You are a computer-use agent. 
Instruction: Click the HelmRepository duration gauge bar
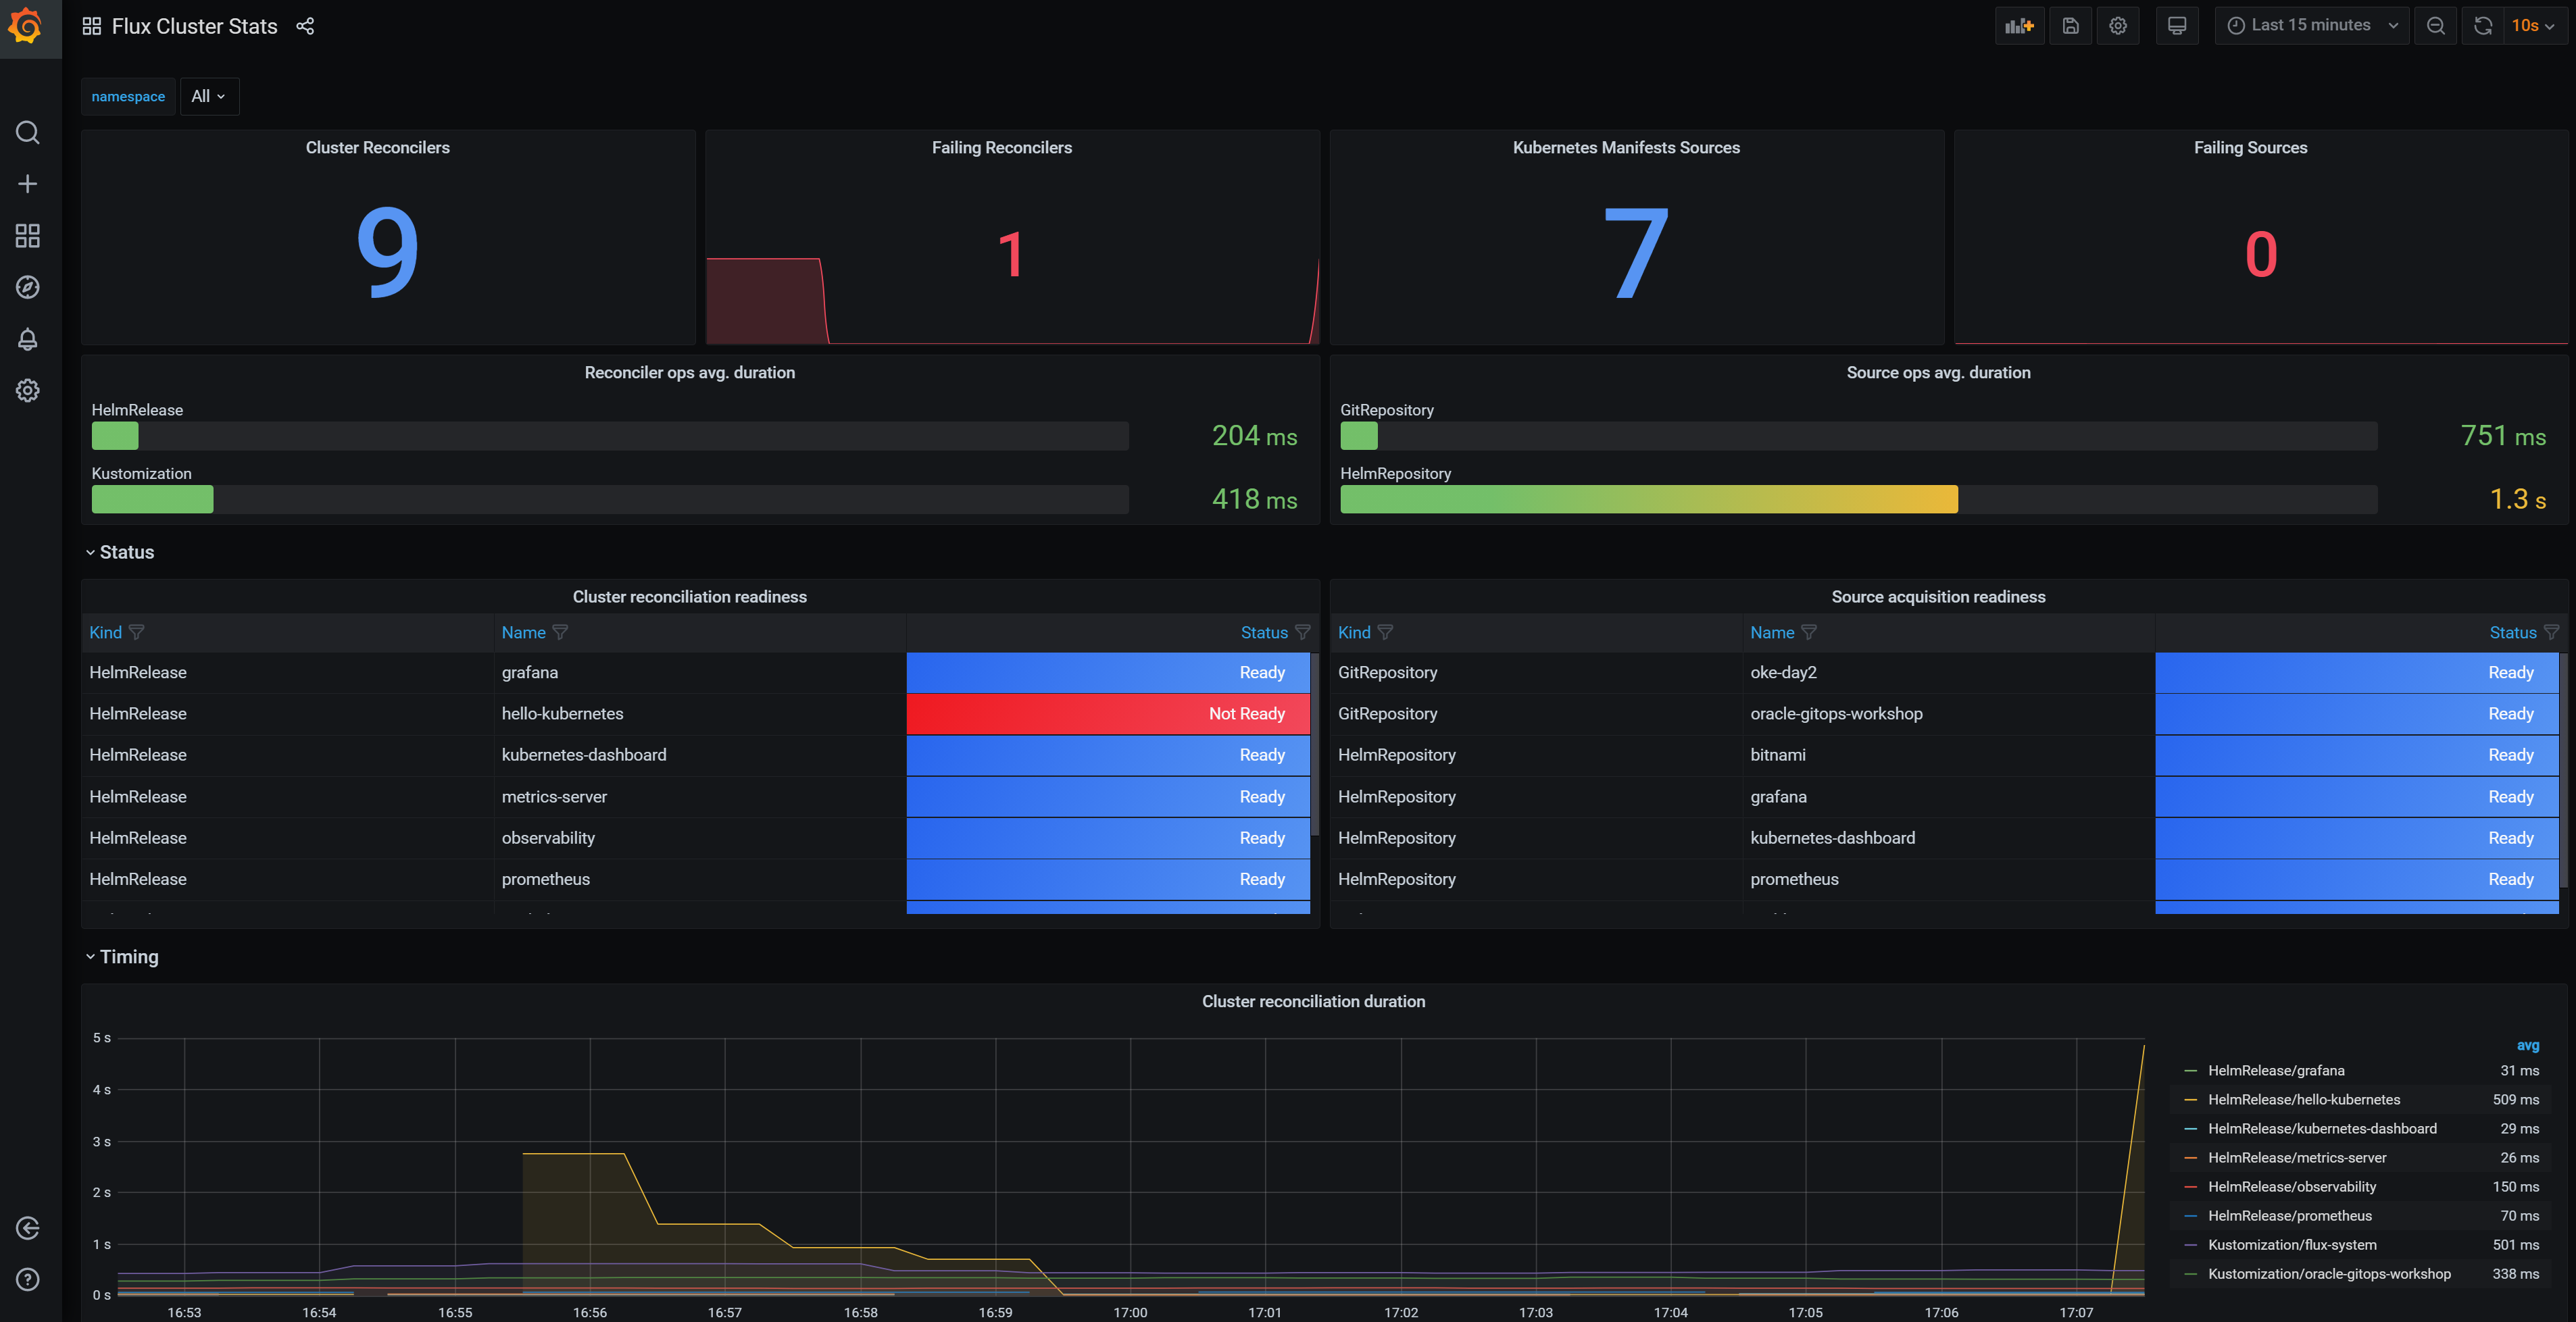(x=1858, y=499)
